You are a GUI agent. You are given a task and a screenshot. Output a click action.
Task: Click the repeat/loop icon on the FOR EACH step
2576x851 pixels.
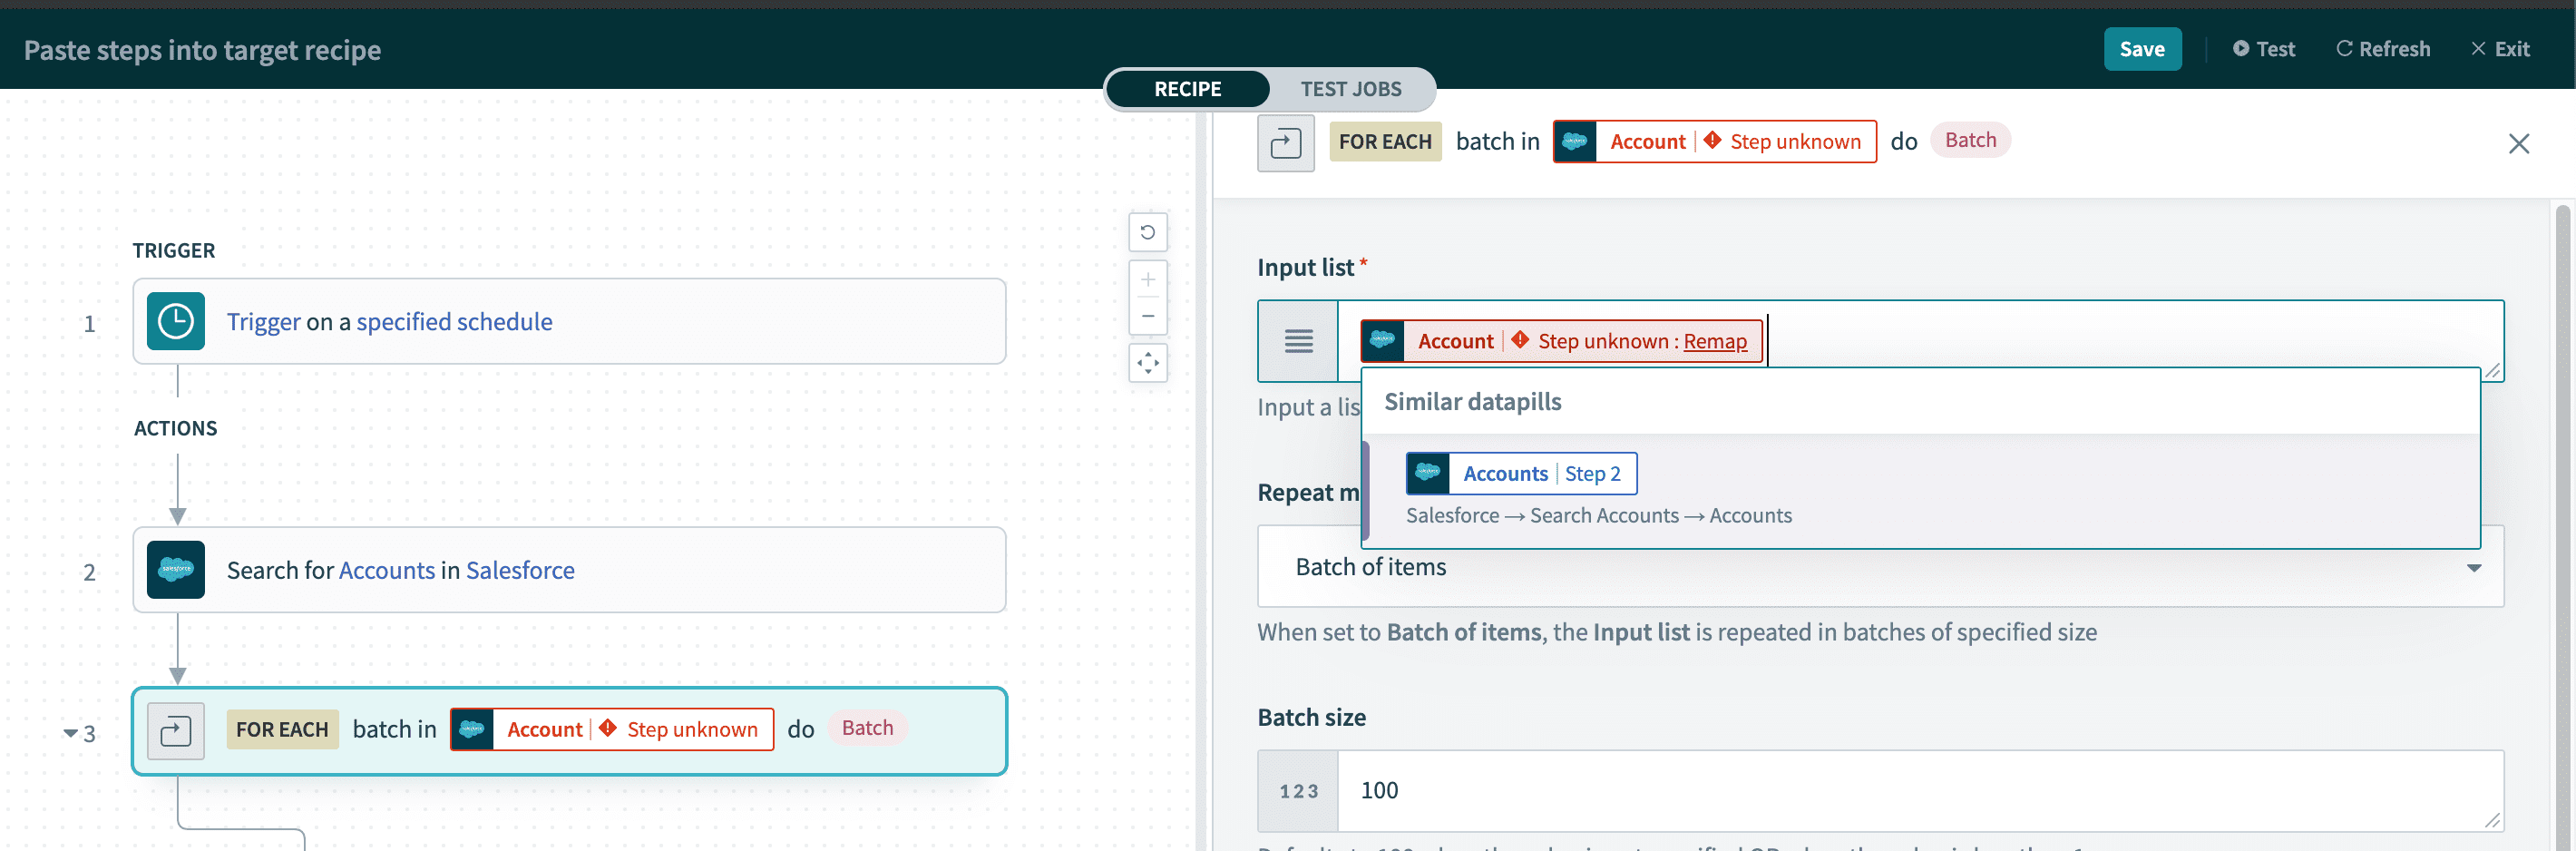coord(176,730)
